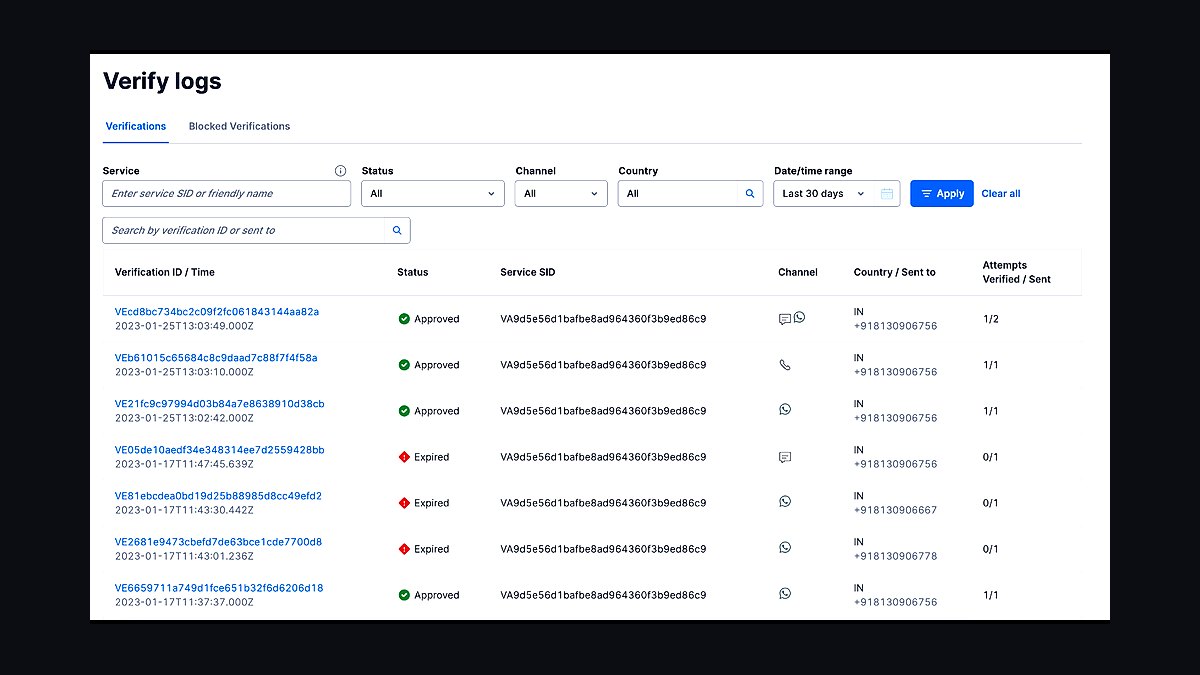Click green Approved check icon for VE21fc9c97
Viewport: 1200px width, 675px height.
click(404, 411)
